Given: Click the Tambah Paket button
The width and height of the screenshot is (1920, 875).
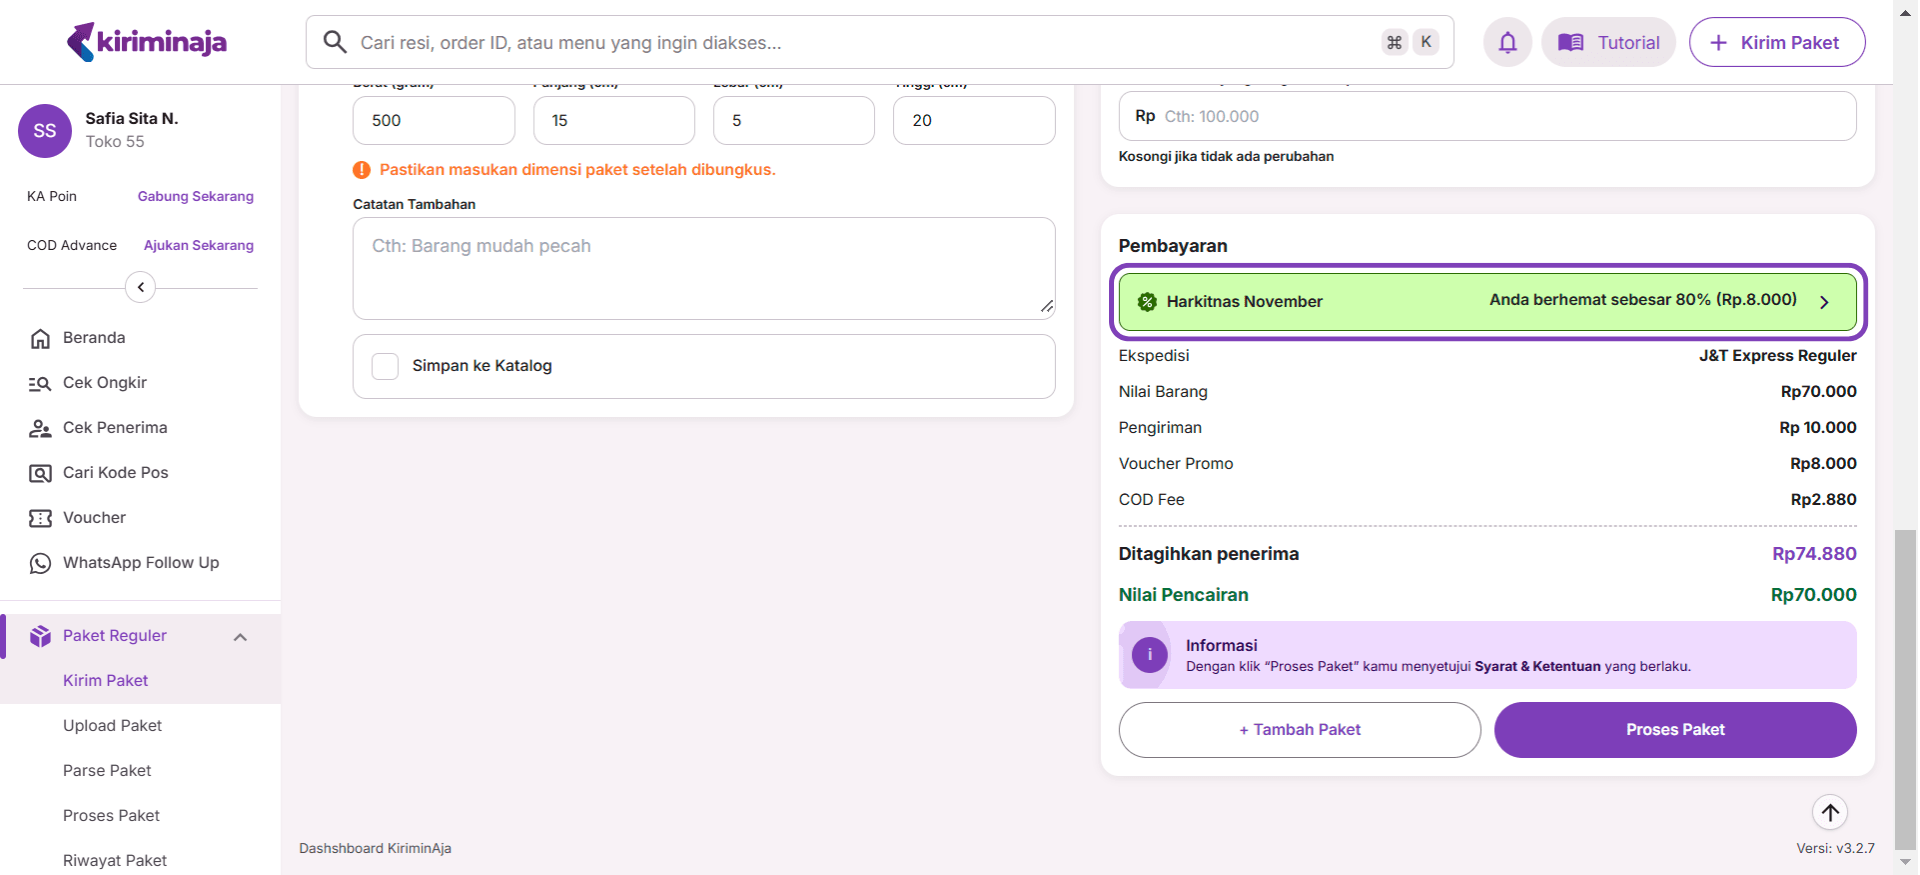Looking at the screenshot, I should pos(1299,730).
